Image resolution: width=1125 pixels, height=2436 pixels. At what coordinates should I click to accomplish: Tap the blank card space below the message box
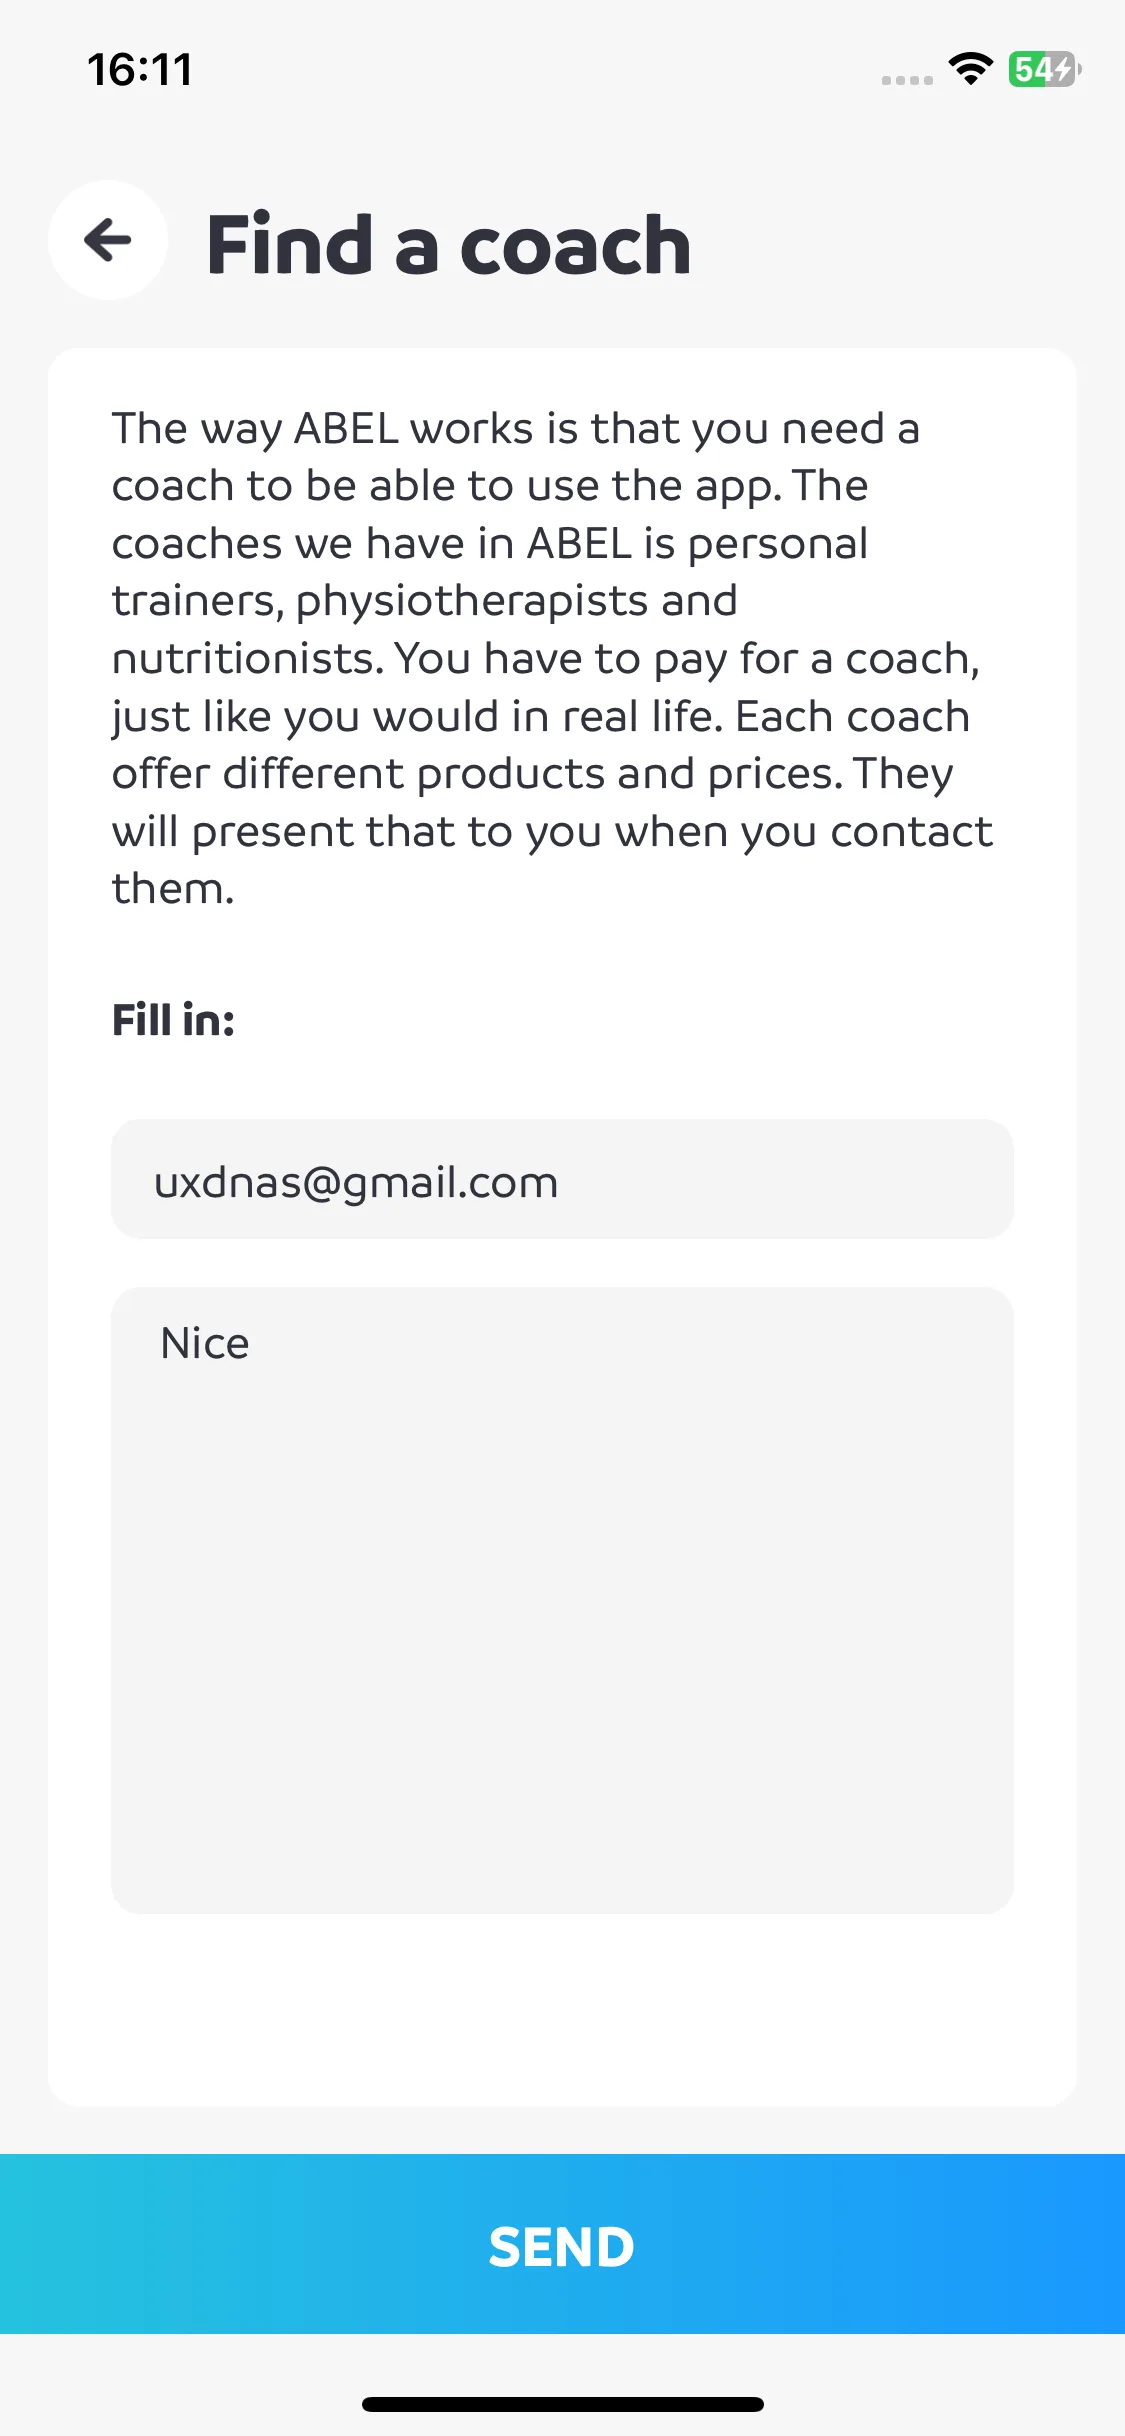[562, 2010]
